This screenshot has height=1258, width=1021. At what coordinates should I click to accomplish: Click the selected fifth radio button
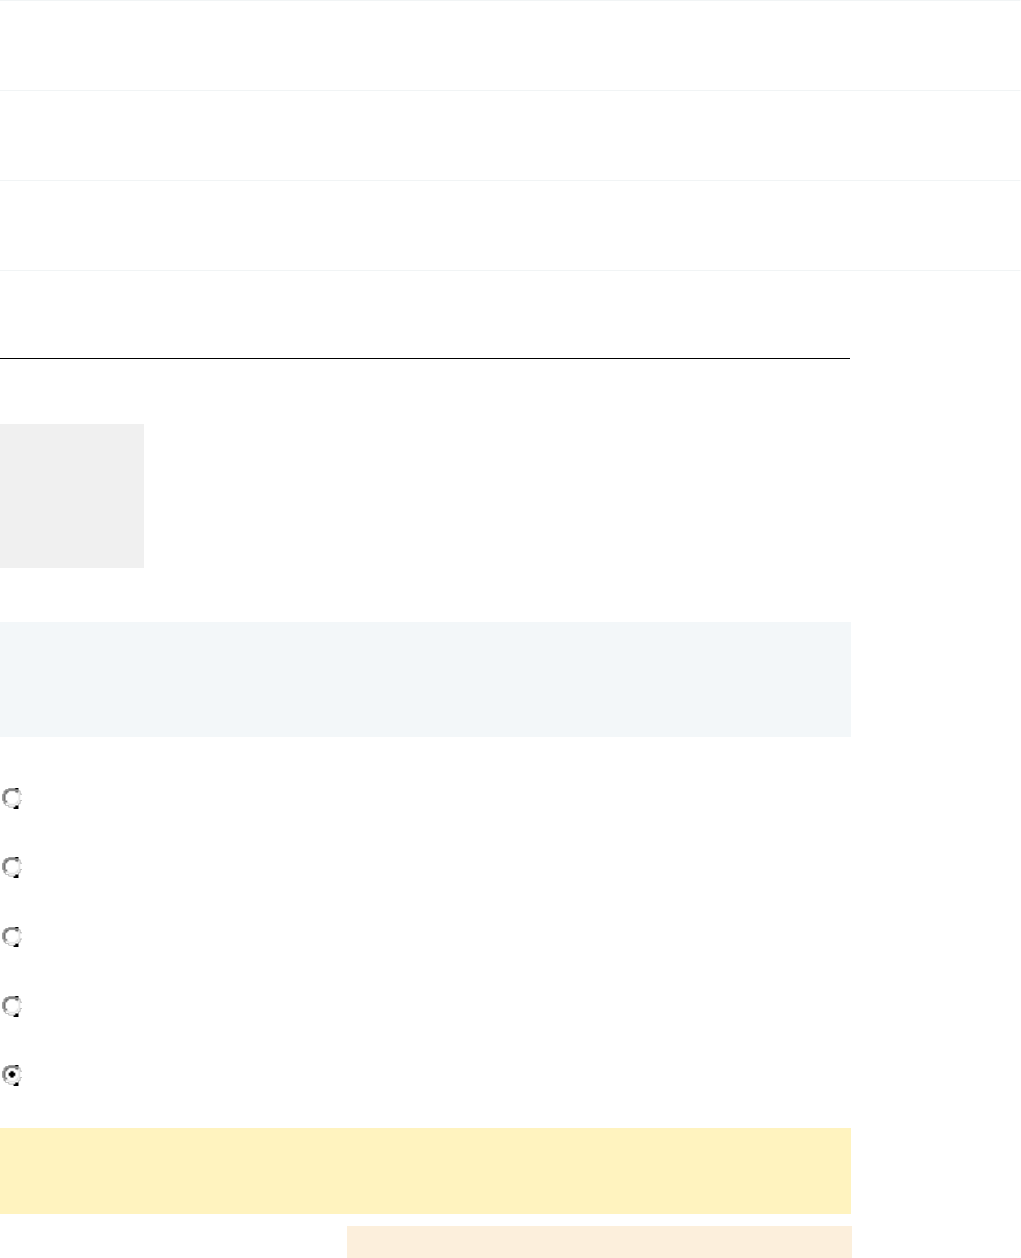12,1076
